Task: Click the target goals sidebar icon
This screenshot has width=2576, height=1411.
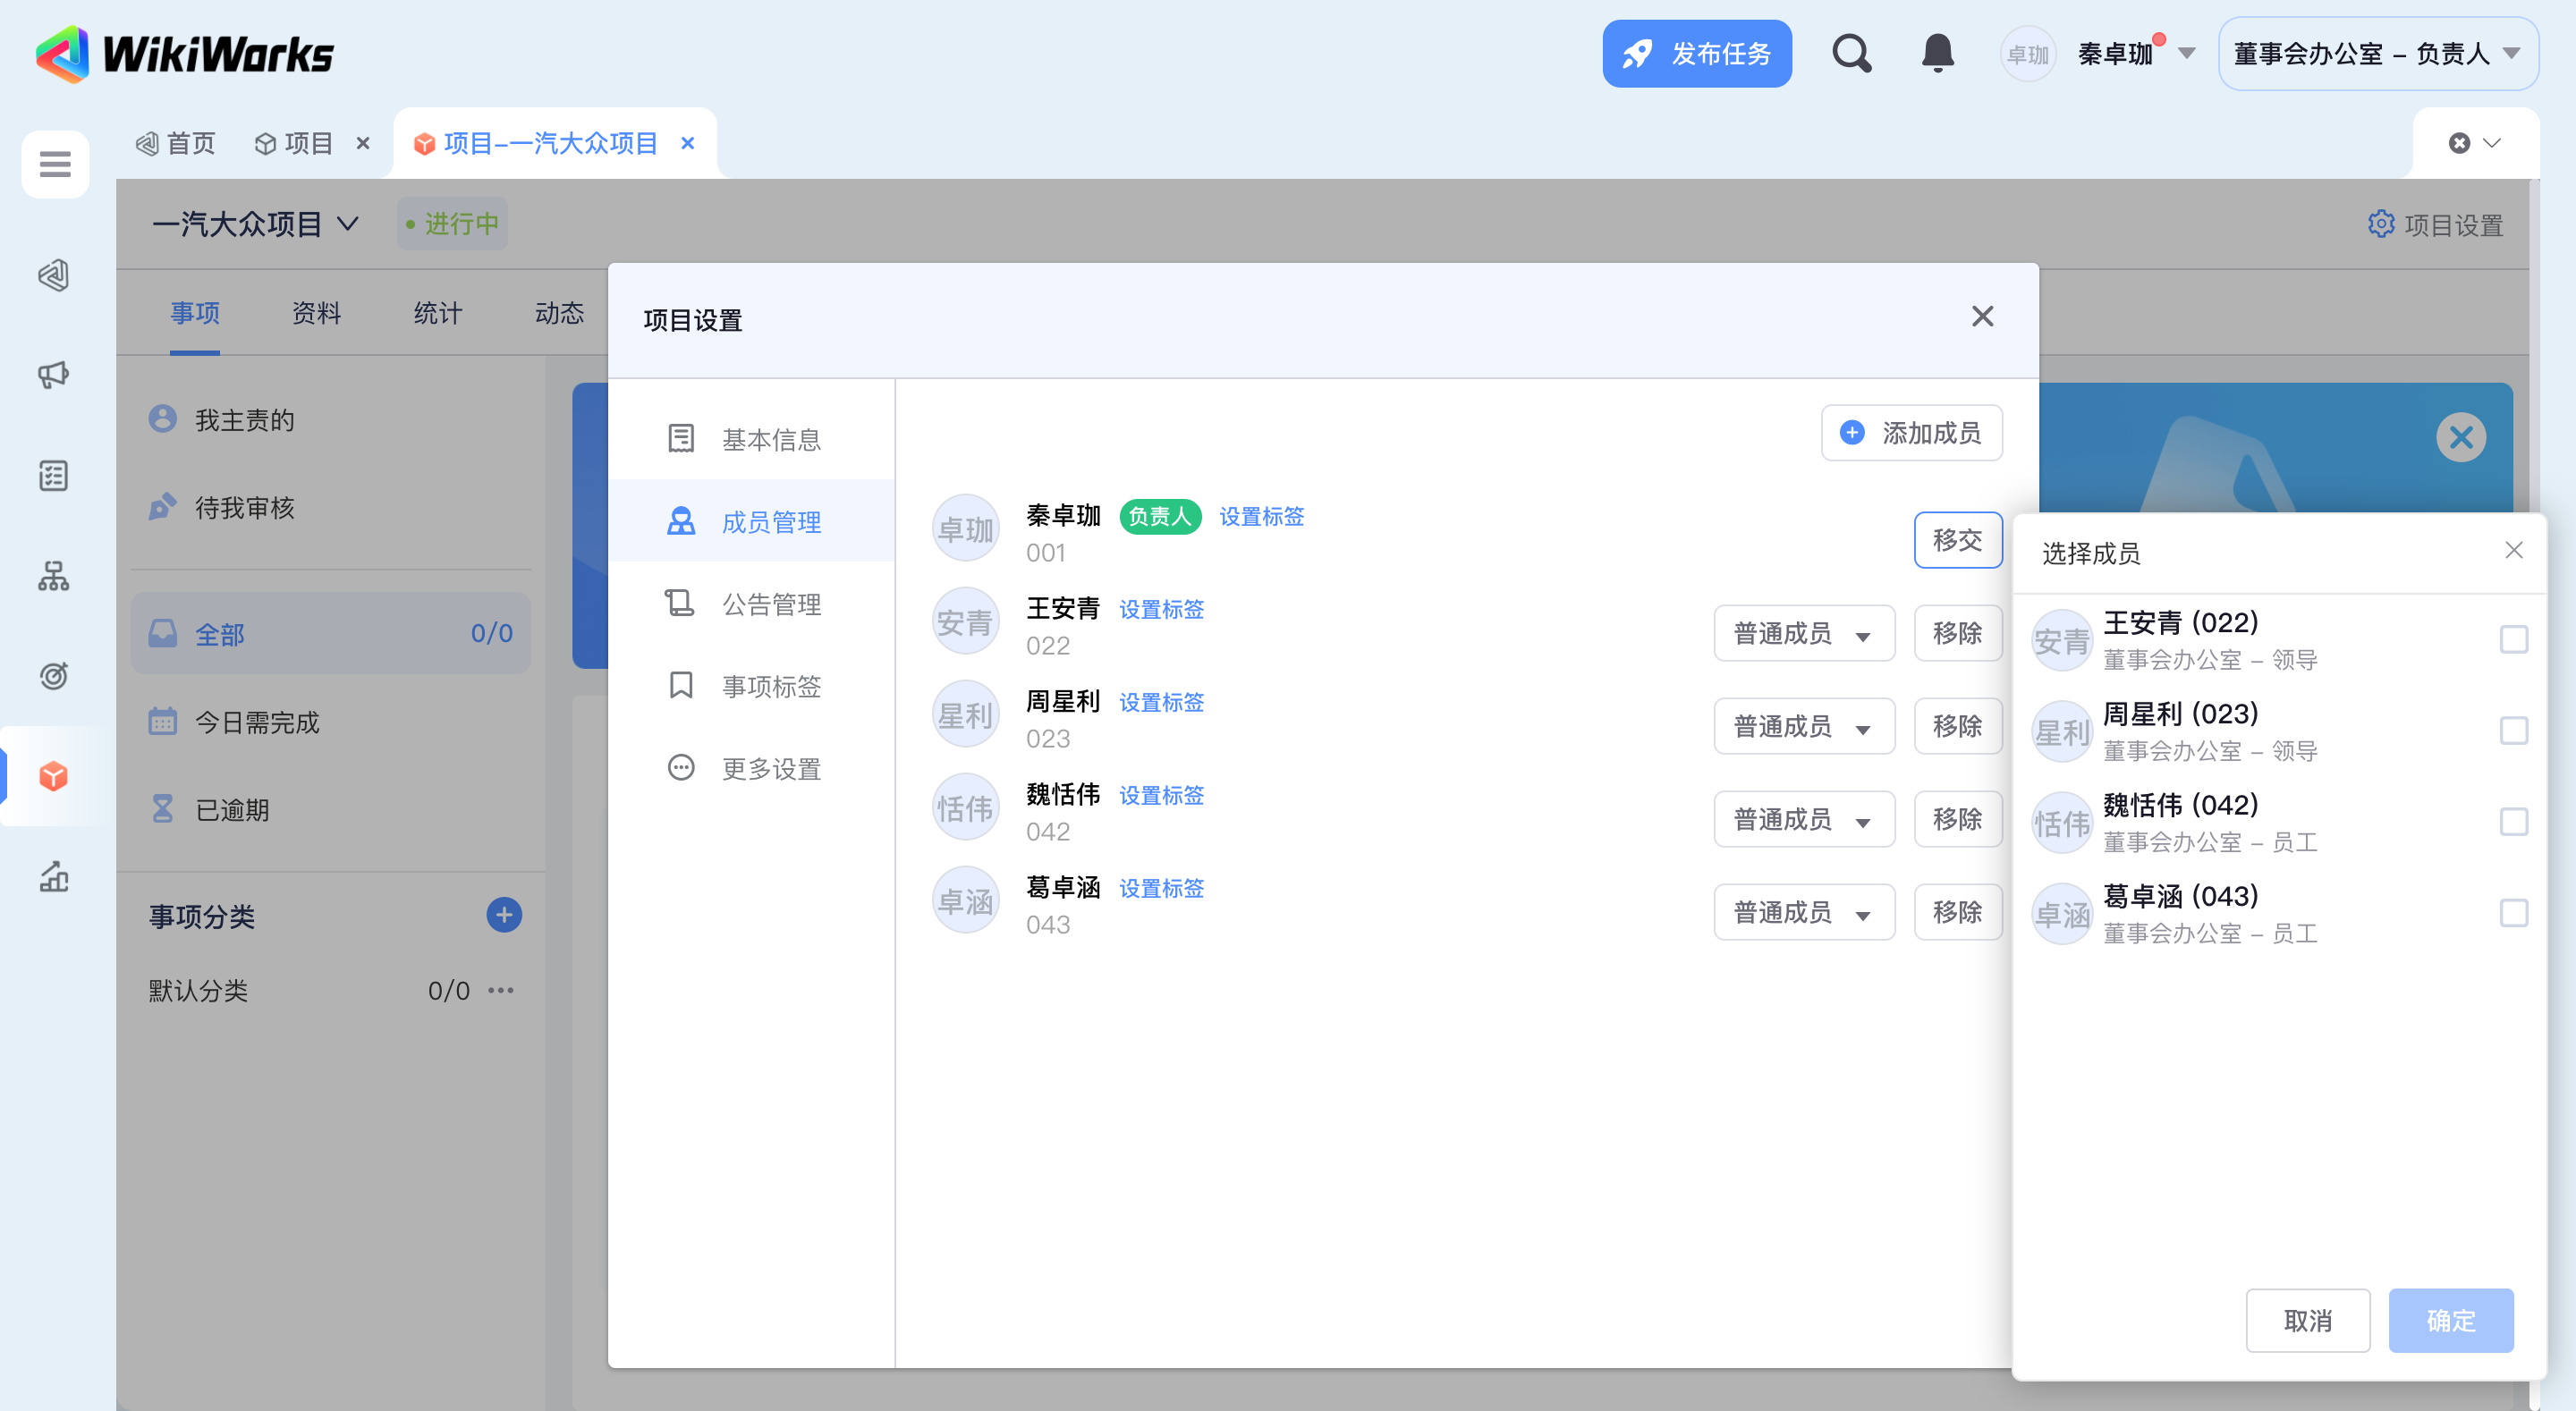Action: [x=54, y=676]
